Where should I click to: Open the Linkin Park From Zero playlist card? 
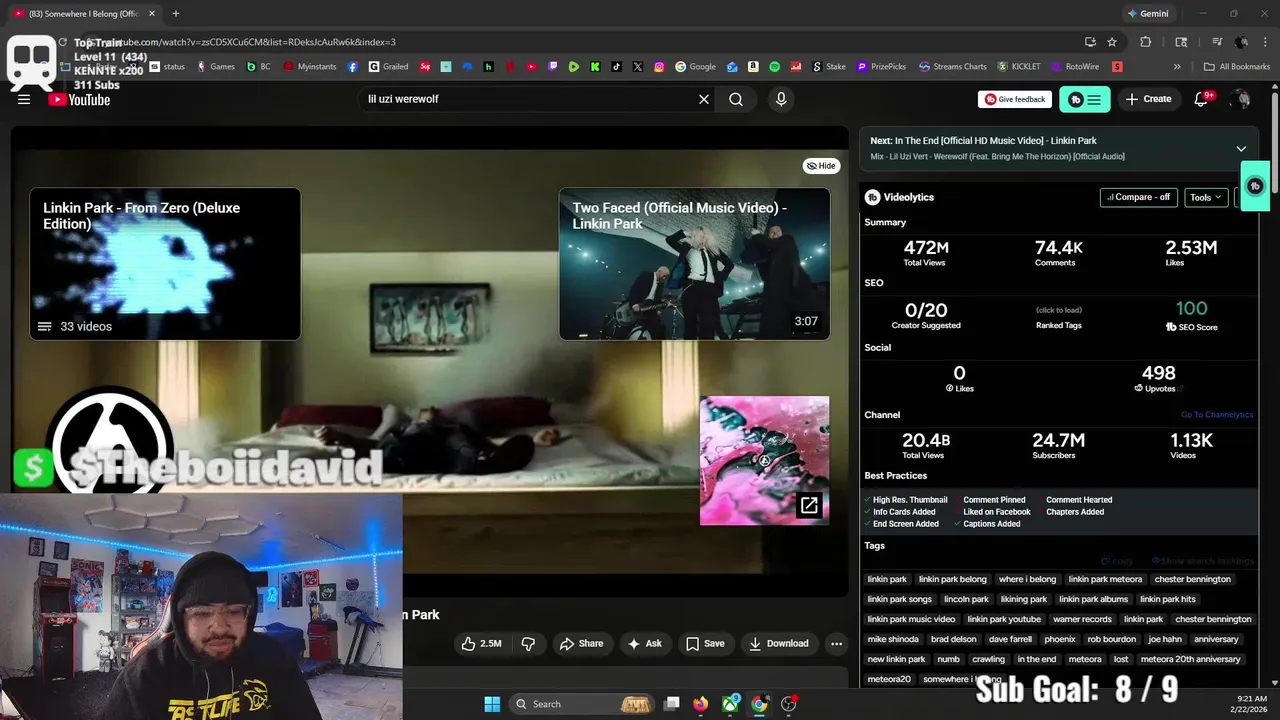pyautogui.click(x=165, y=264)
